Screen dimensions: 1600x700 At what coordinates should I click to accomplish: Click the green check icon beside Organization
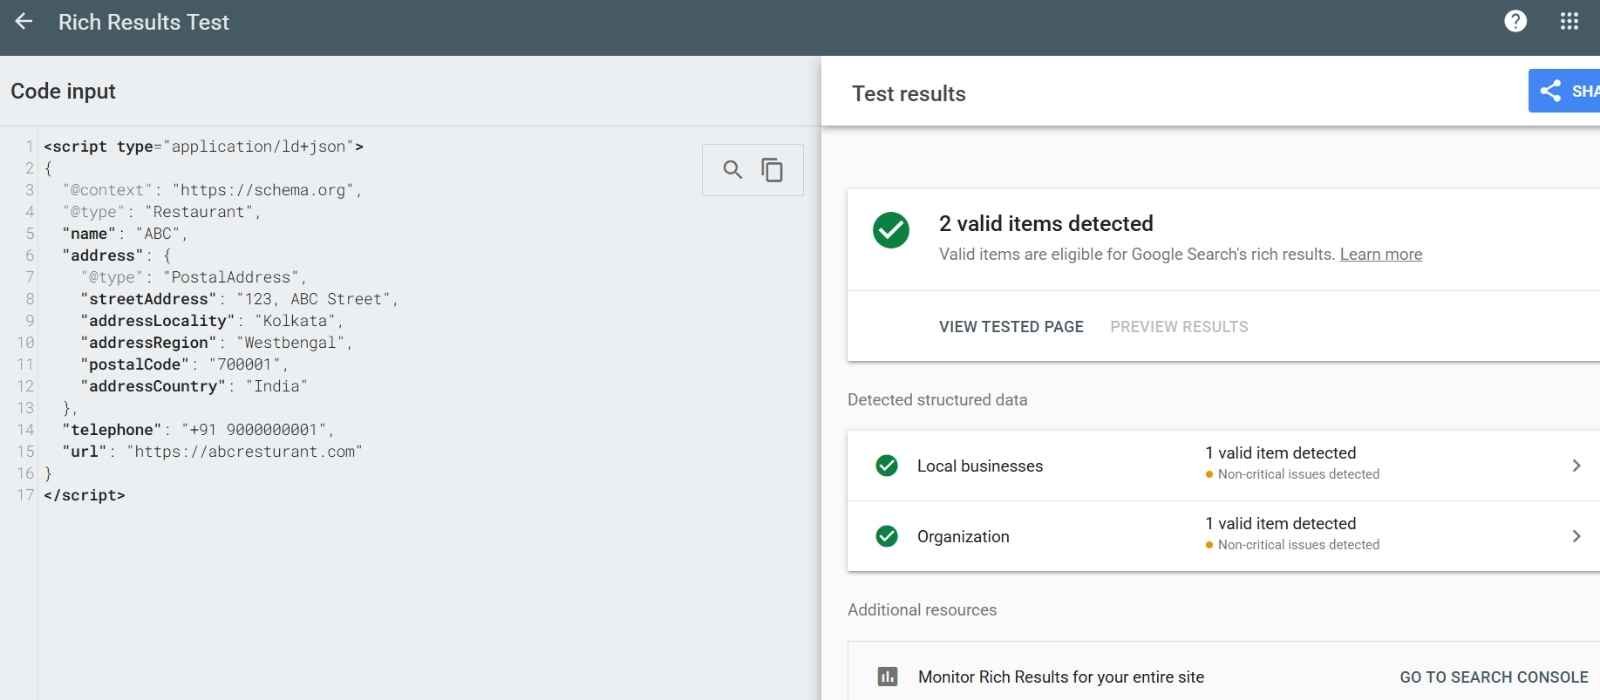point(886,537)
